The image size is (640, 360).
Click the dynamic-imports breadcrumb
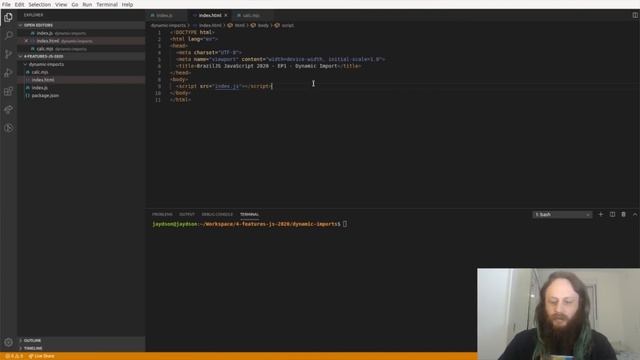point(168,25)
